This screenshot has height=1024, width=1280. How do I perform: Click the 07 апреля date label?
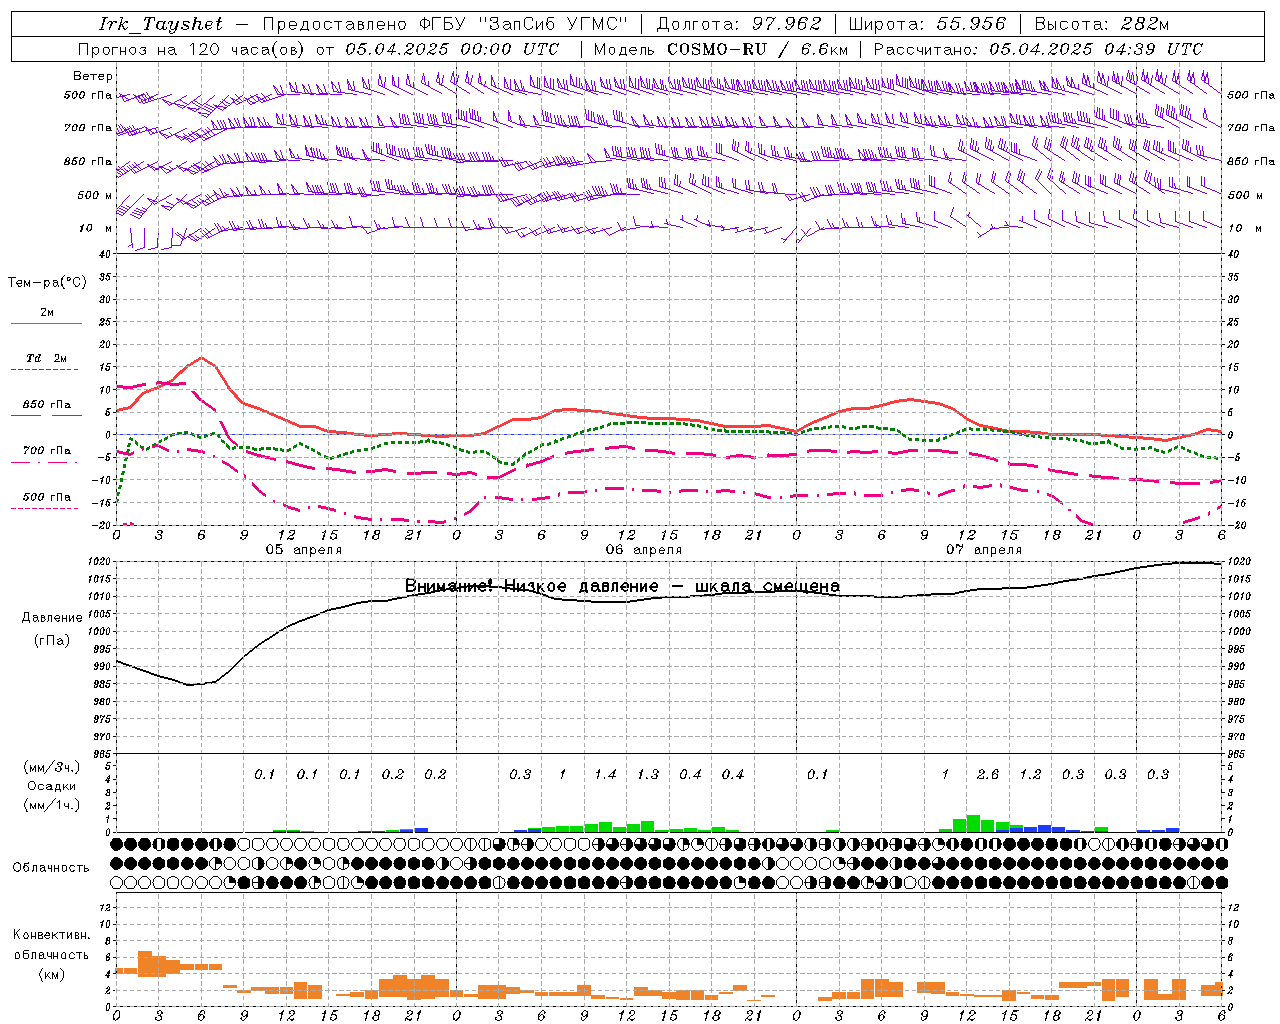click(x=984, y=550)
